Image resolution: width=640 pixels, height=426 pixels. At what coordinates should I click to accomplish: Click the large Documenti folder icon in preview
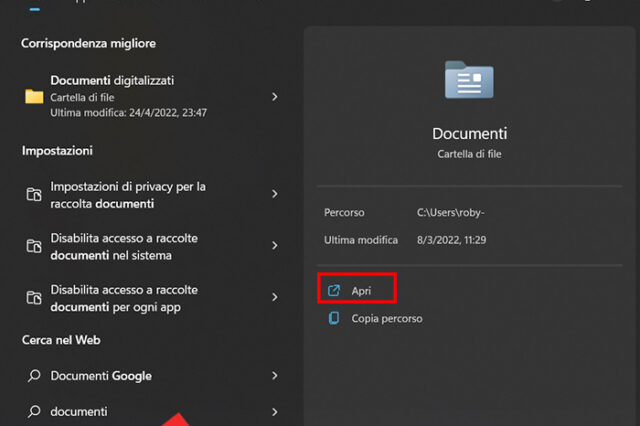point(469,81)
